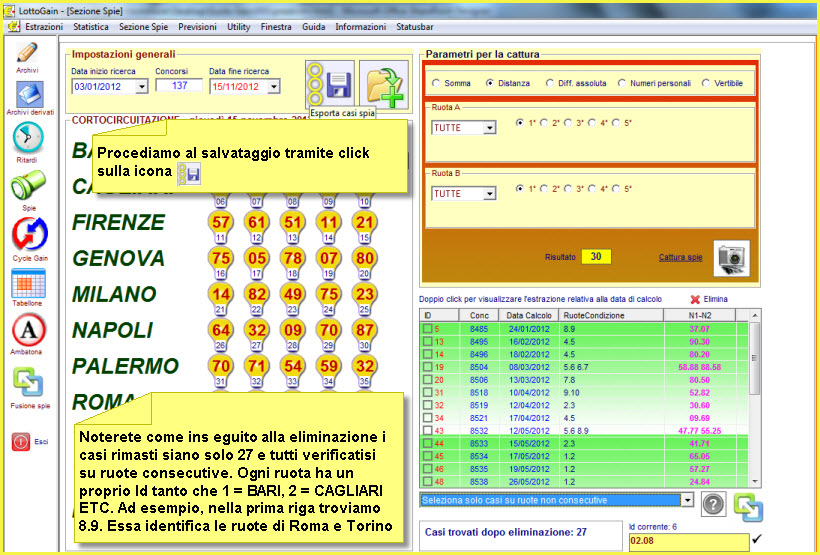Open the Ritardi clock icon

tap(28, 138)
